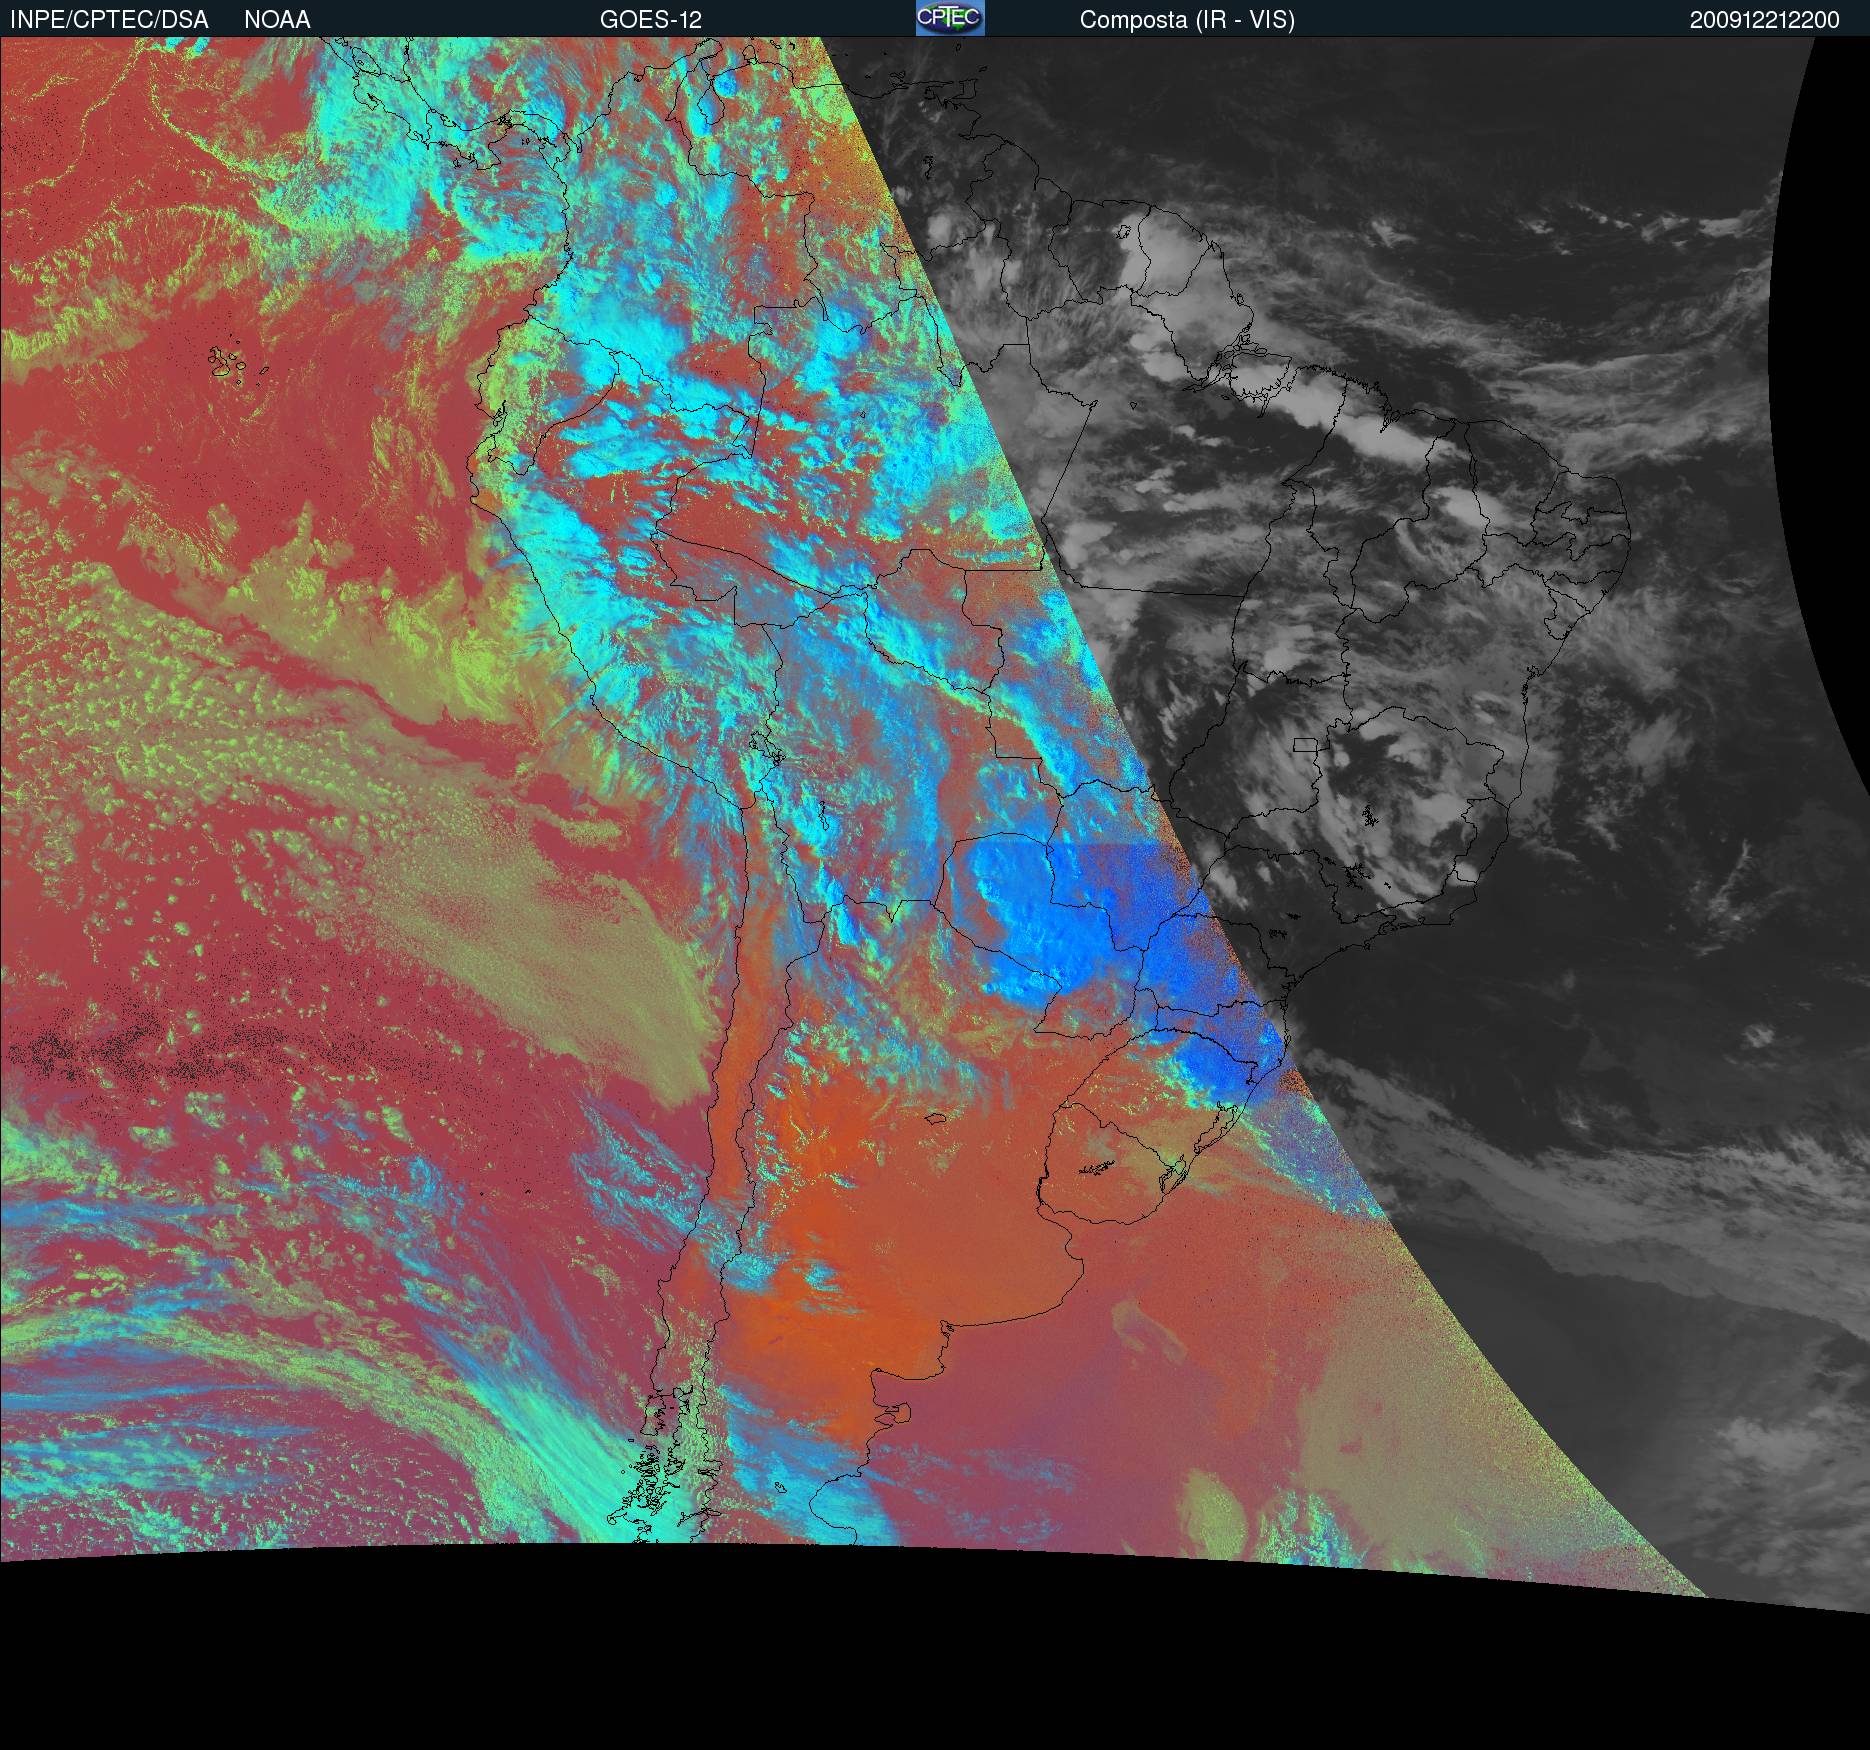This screenshot has height=1750, width=1870.
Task: Click the CPTEC logo in header
Action: (x=950, y=18)
